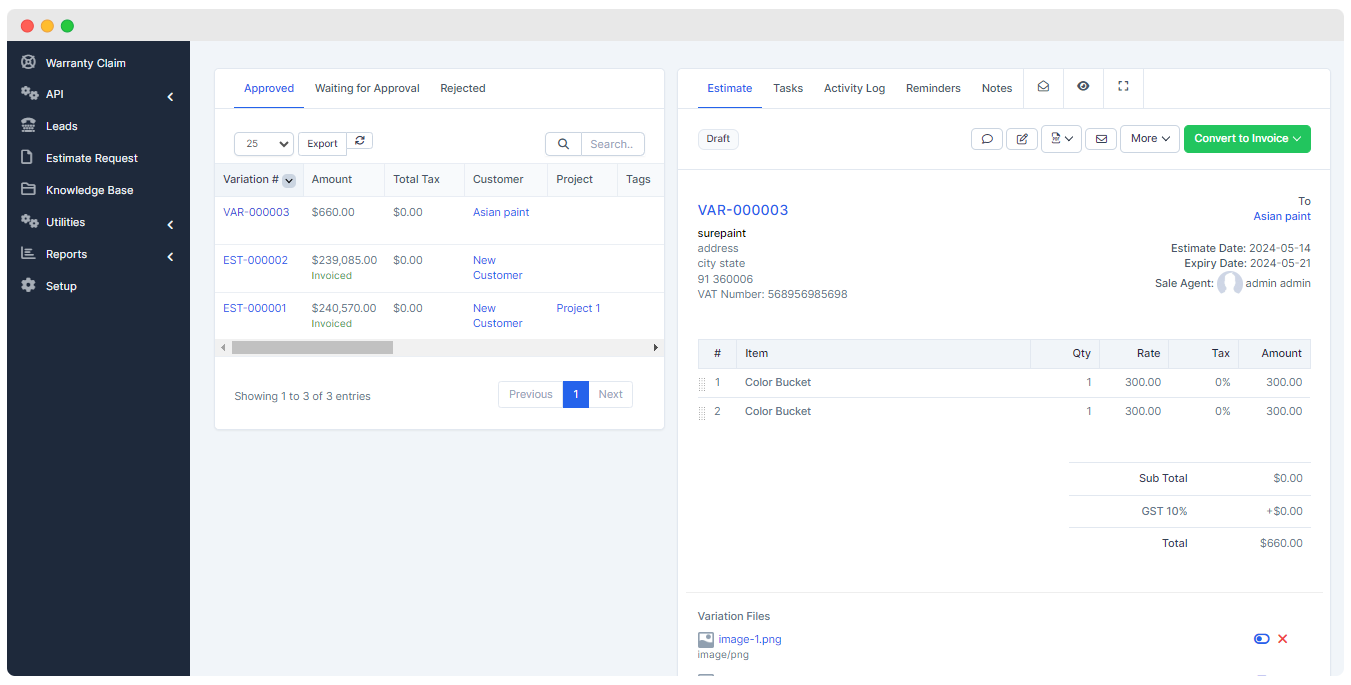
Task: Open VAR-000003 in the table
Action: (x=256, y=212)
